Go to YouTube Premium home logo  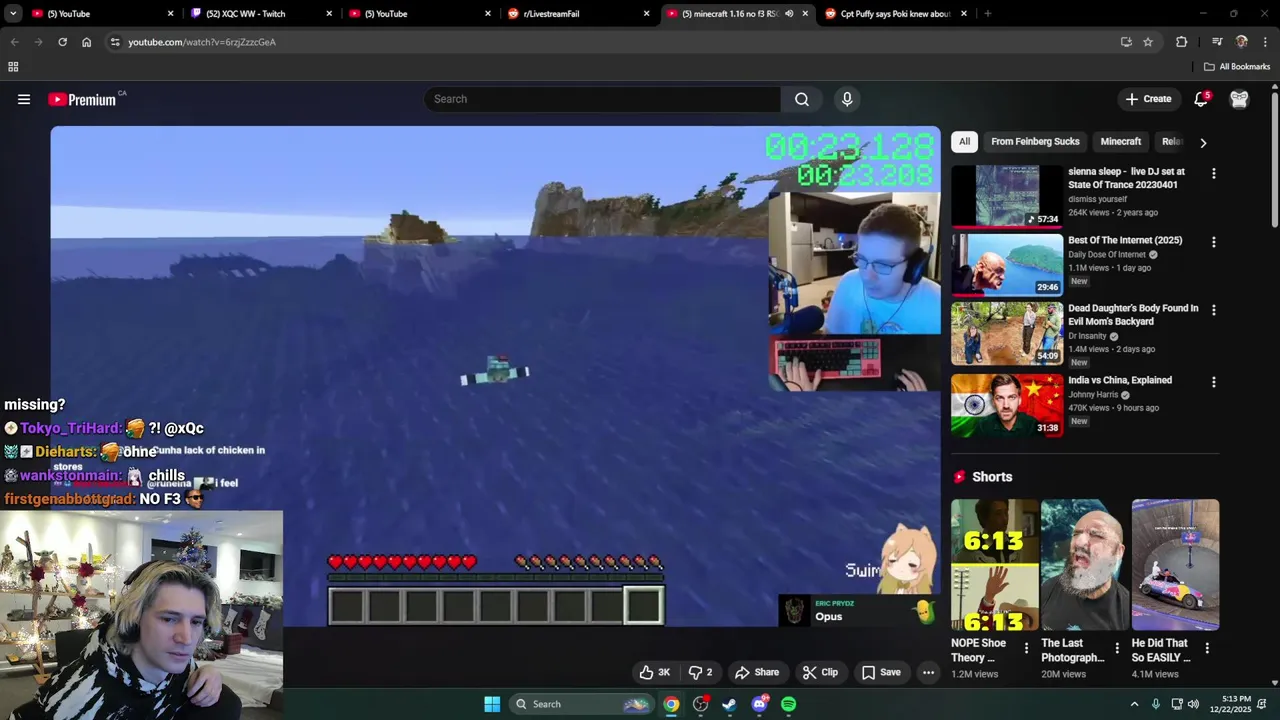(82, 99)
